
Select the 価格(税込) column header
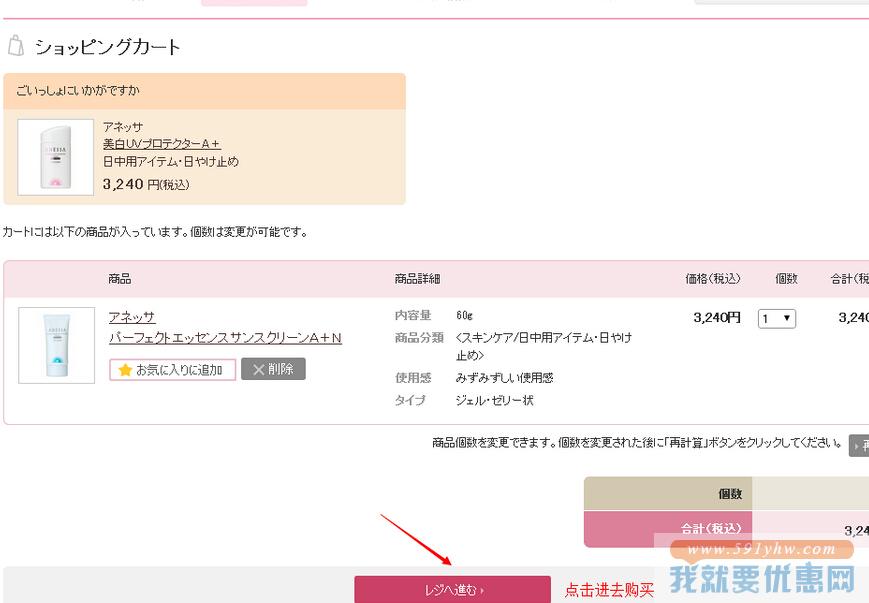click(x=713, y=279)
